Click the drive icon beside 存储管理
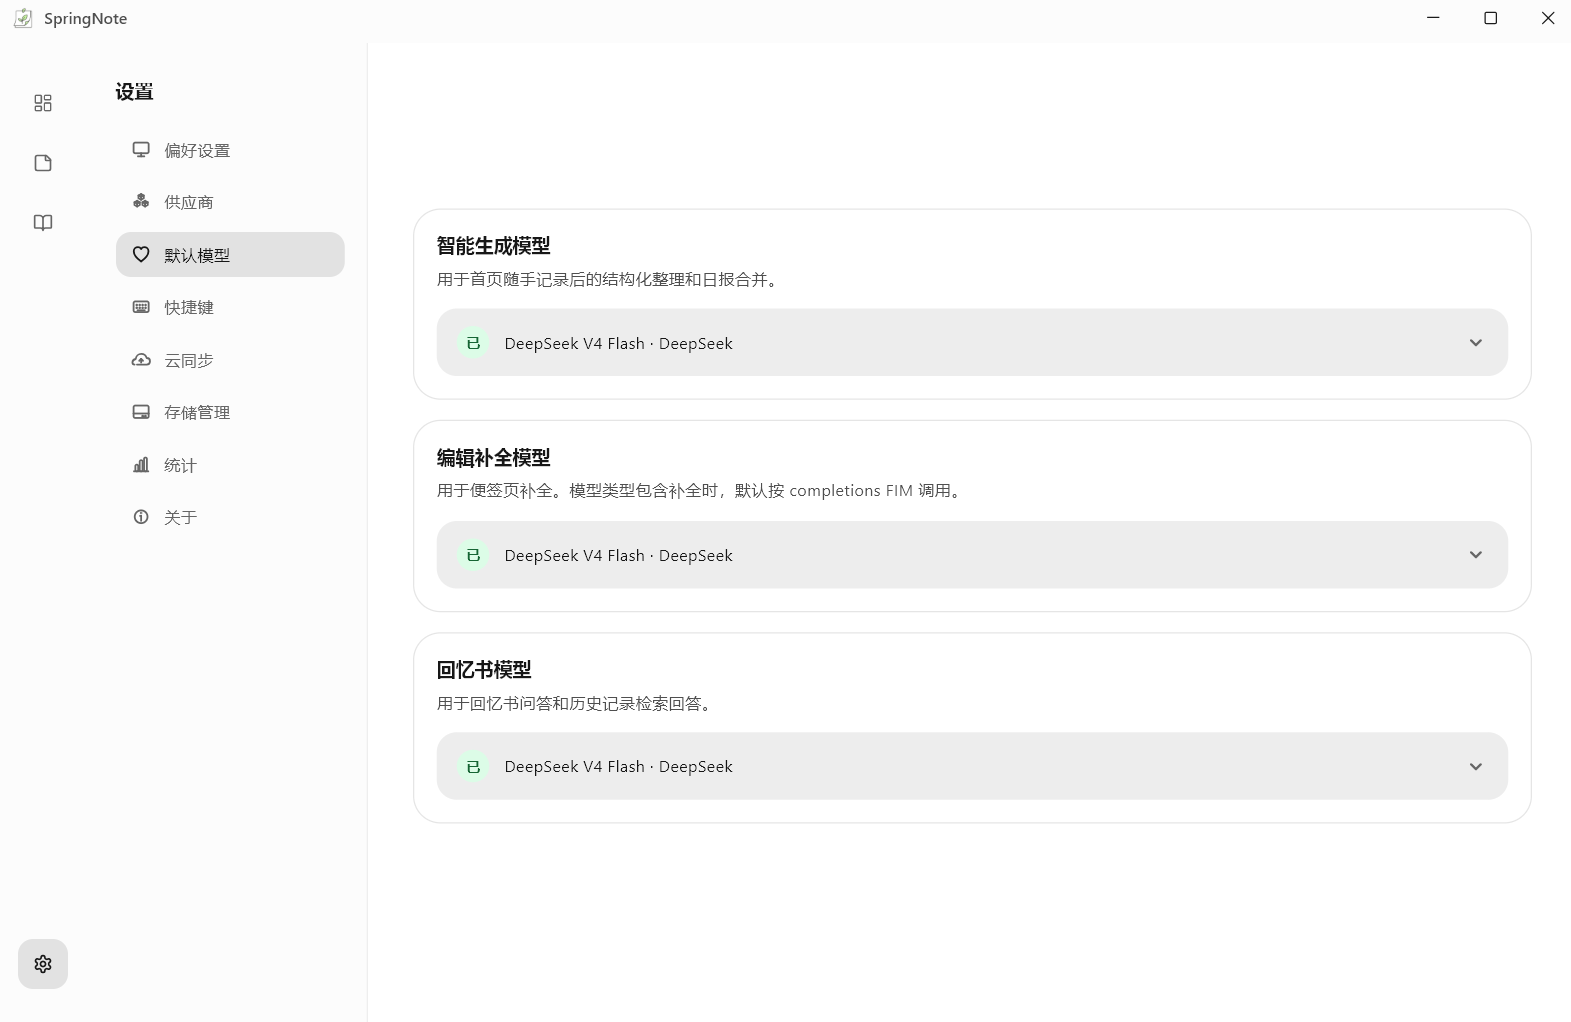 pos(141,412)
